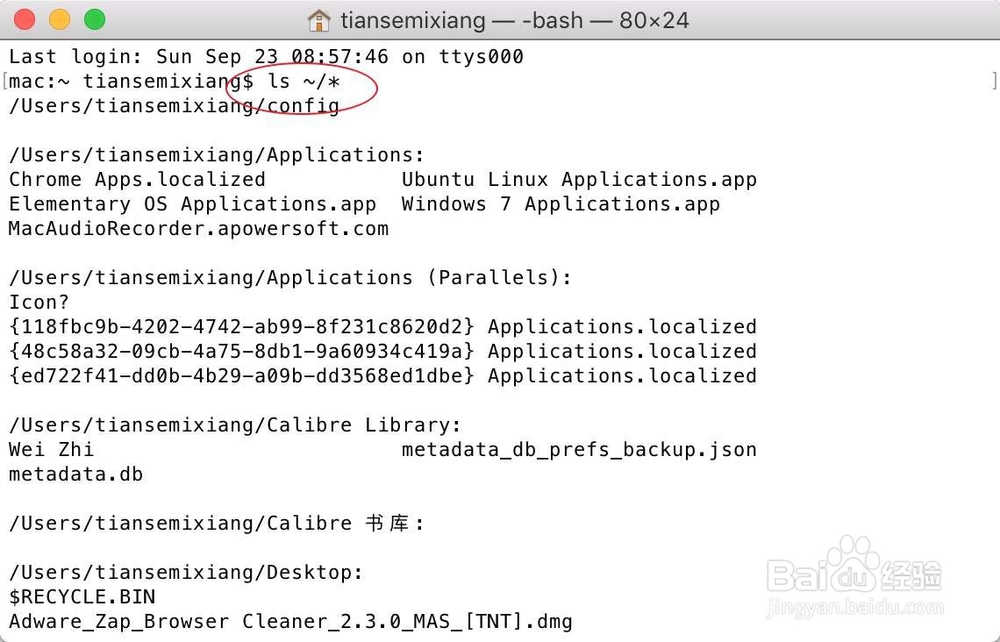This screenshot has height=642, width=1000.
Task: Click the 'Wei Zhi' entry
Action: (x=52, y=449)
